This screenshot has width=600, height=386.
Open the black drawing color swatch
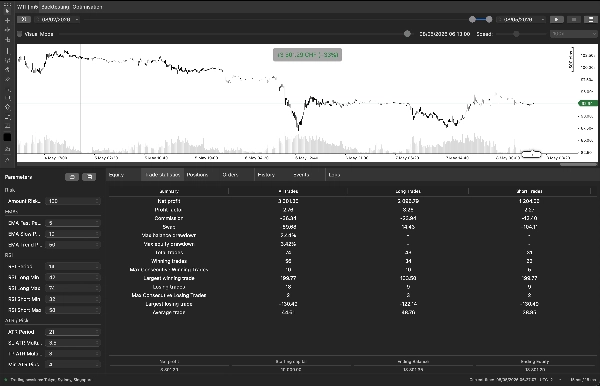(x=7, y=137)
